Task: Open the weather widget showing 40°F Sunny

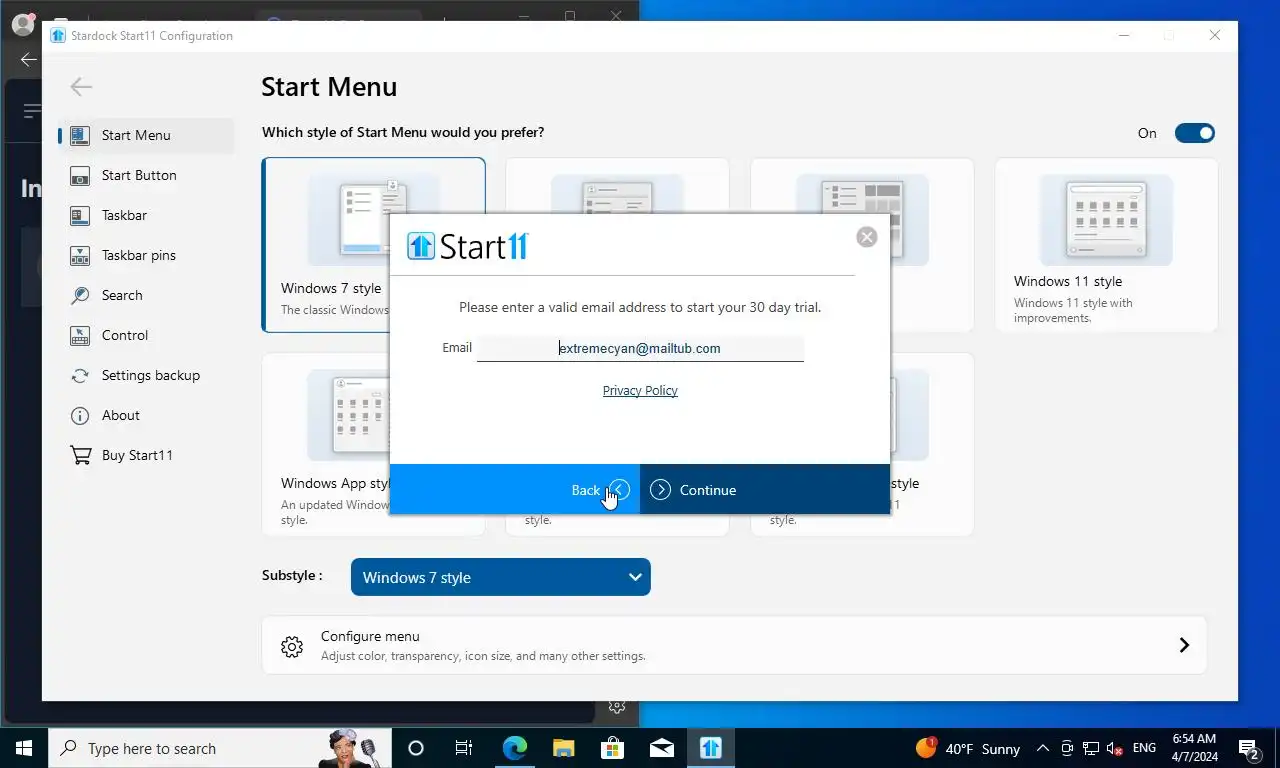Action: pyautogui.click(x=968, y=748)
